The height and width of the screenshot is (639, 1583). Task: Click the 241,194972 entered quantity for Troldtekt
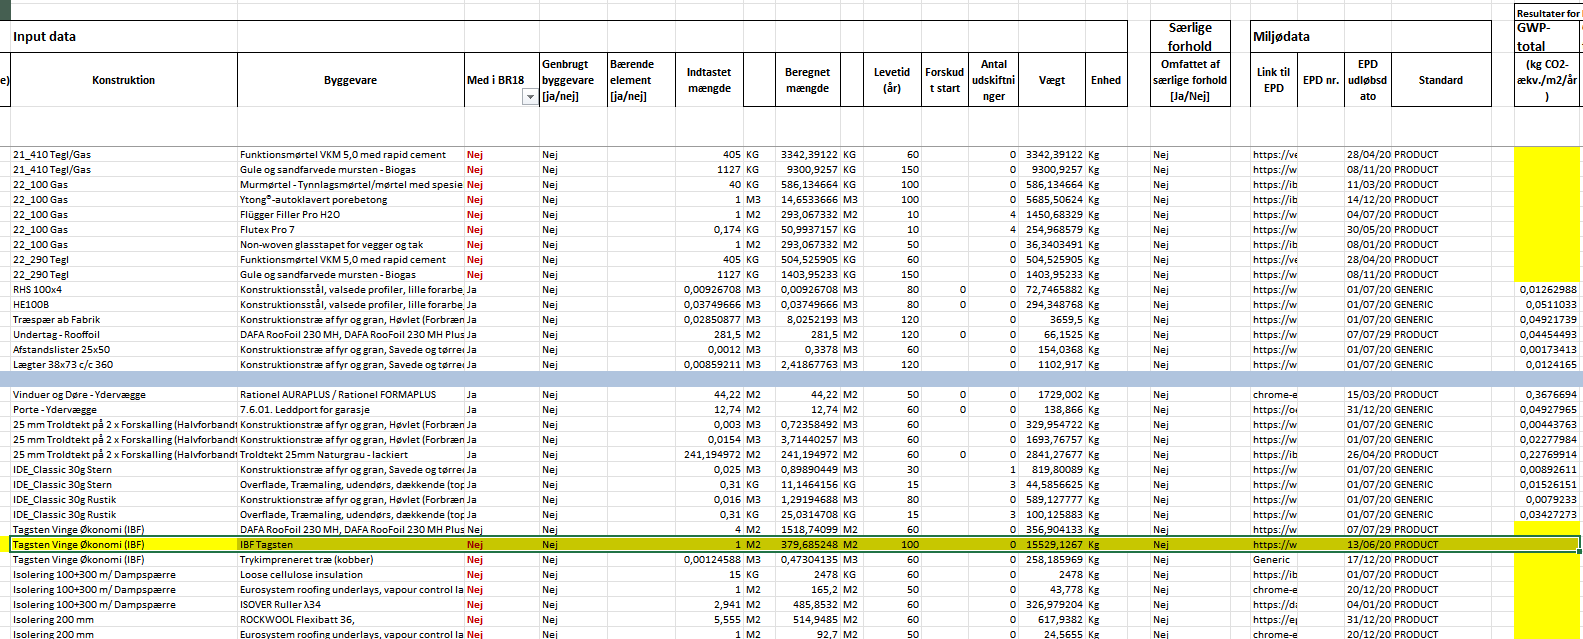[709, 455]
